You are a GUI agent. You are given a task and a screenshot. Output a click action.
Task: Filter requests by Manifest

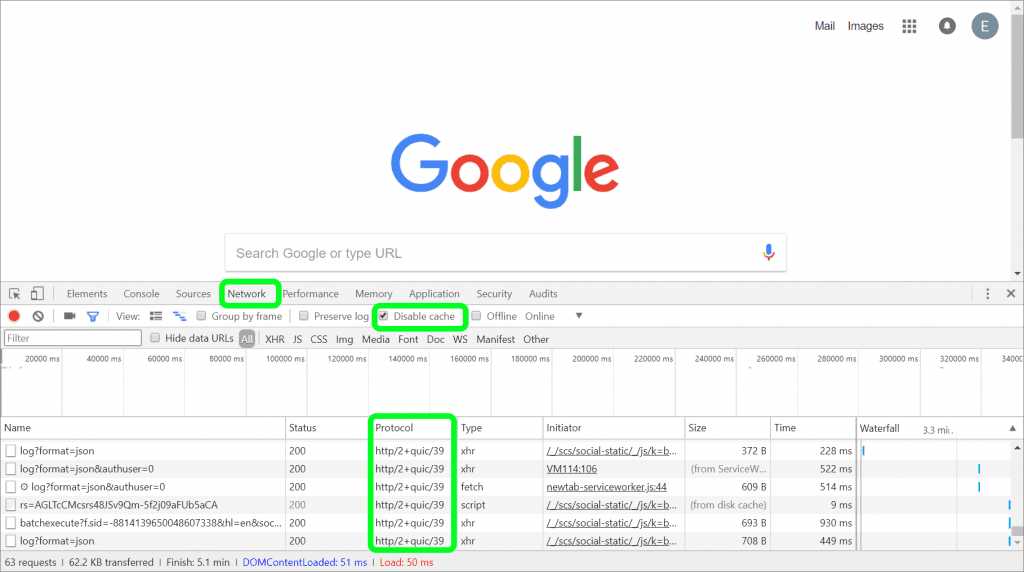click(495, 339)
